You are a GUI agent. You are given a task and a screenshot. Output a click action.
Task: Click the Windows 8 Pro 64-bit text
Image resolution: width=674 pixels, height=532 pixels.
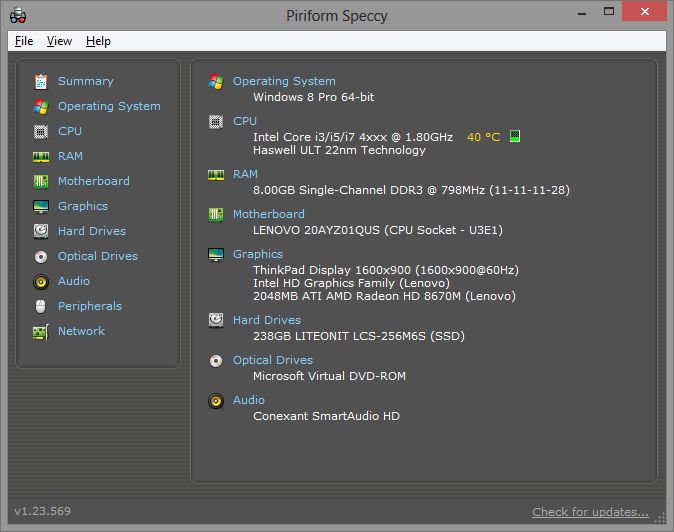pos(313,97)
